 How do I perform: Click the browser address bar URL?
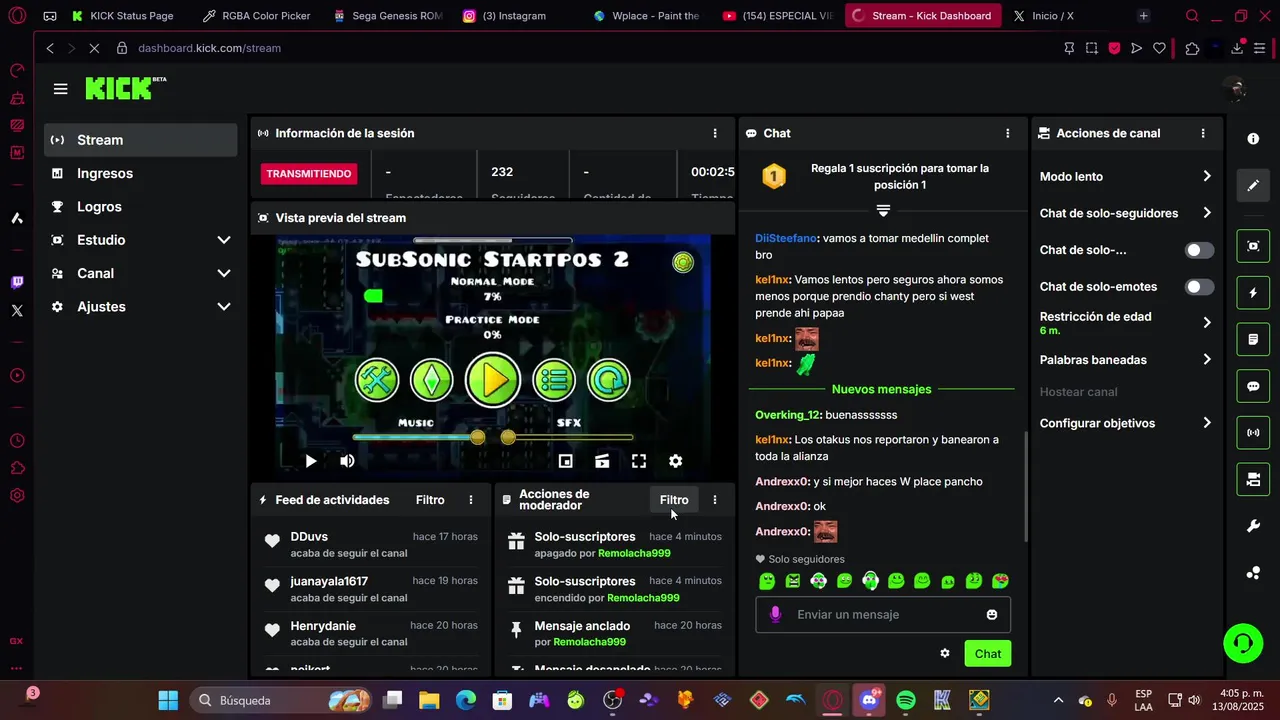[x=209, y=48]
